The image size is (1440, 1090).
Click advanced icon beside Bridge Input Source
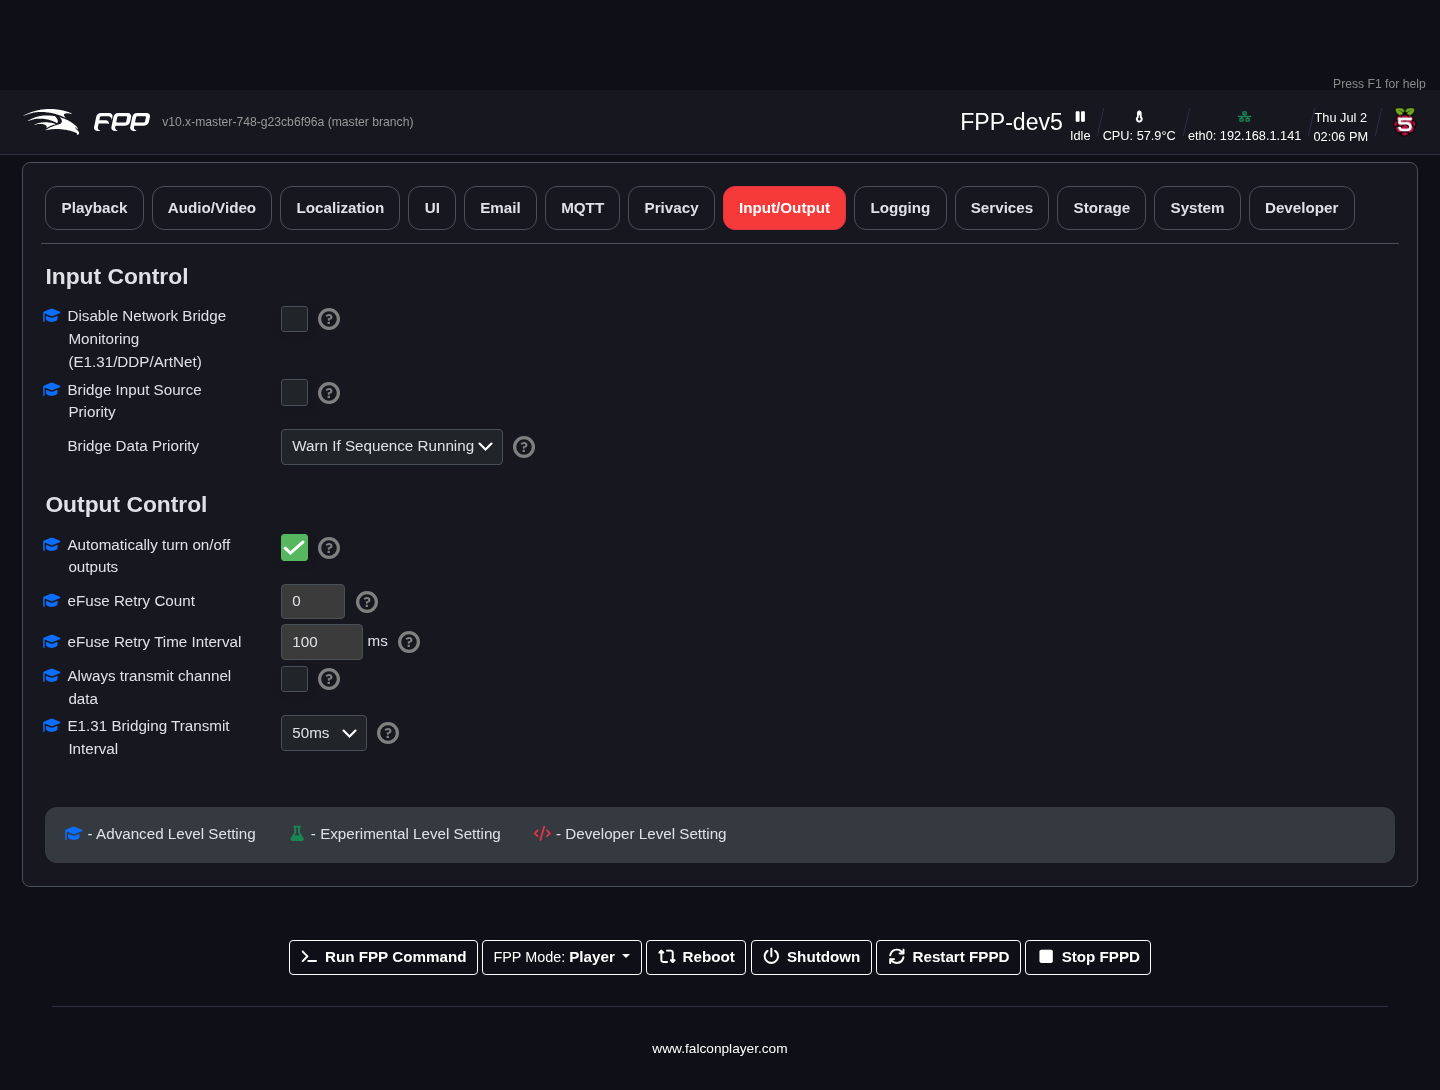pos(52,390)
